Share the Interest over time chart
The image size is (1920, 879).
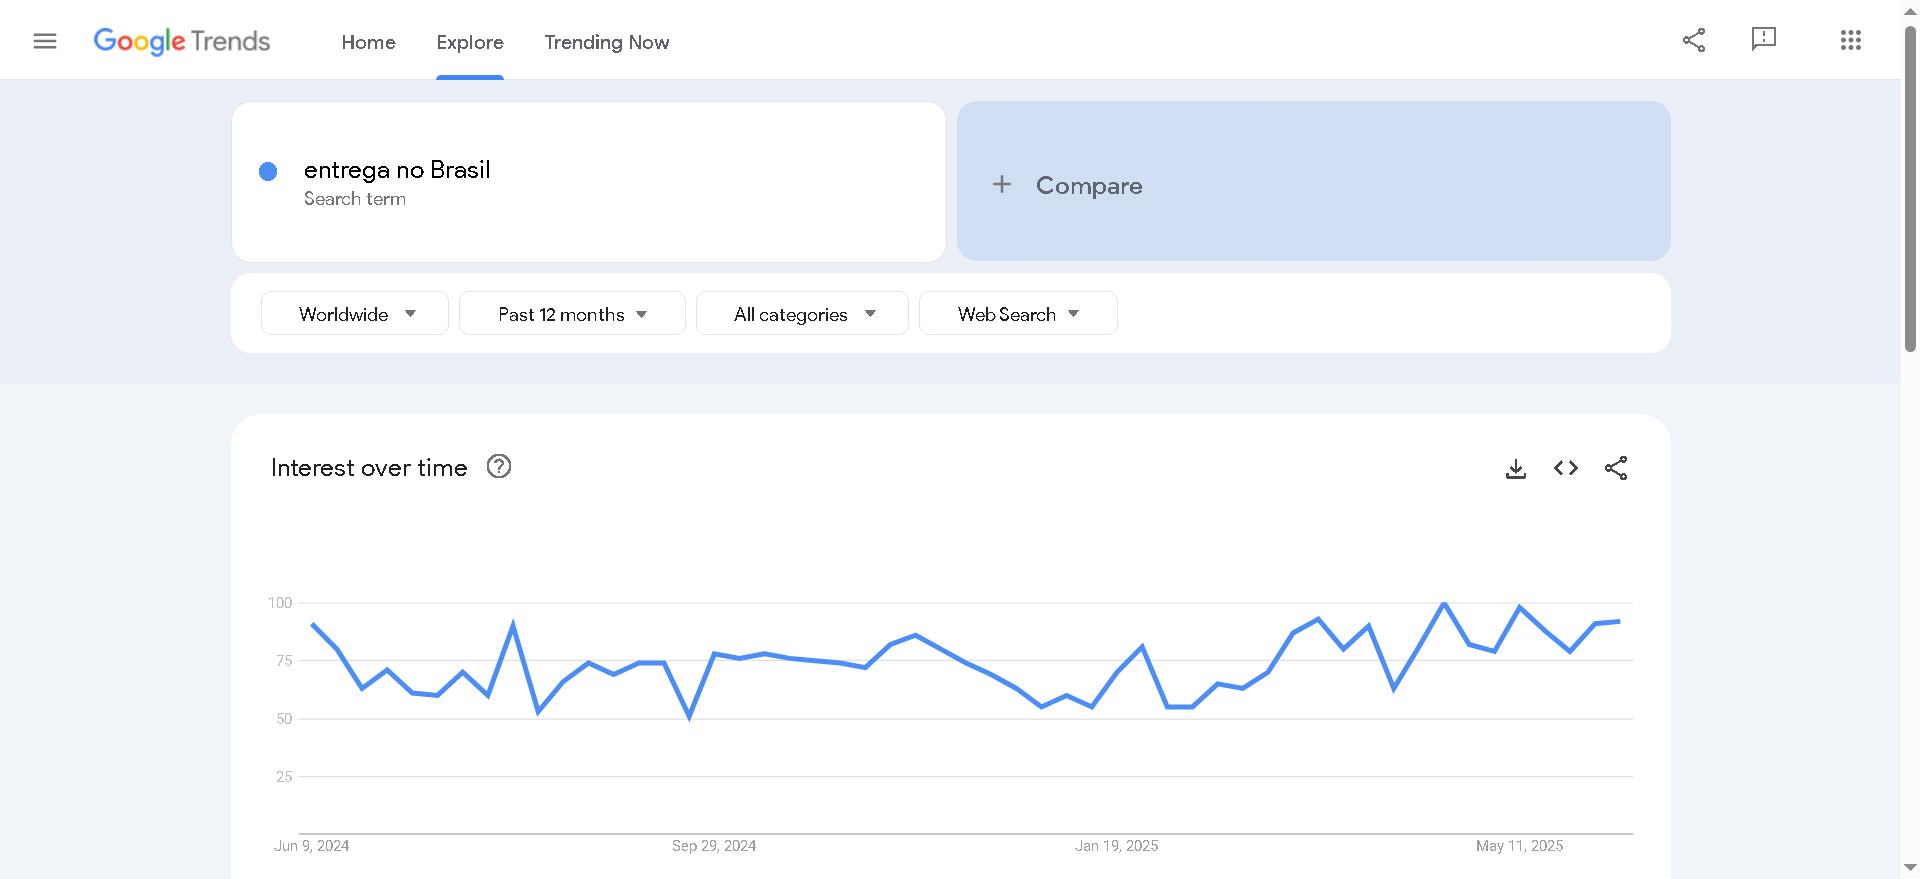1616,468
